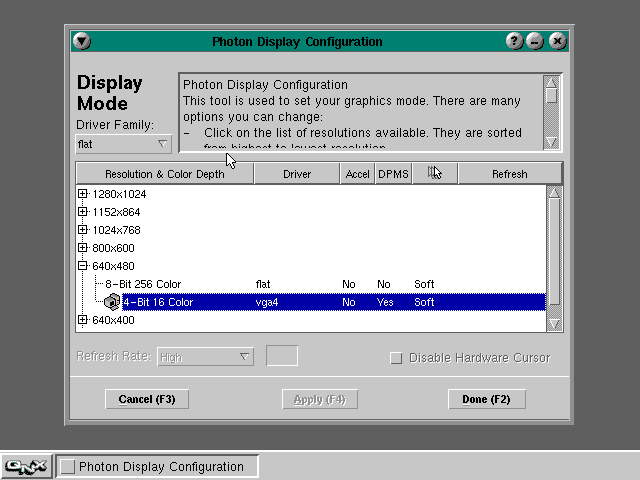Expand the 640x400 resolution node
The height and width of the screenshot is (480, 640).
(x=82, y=320)
